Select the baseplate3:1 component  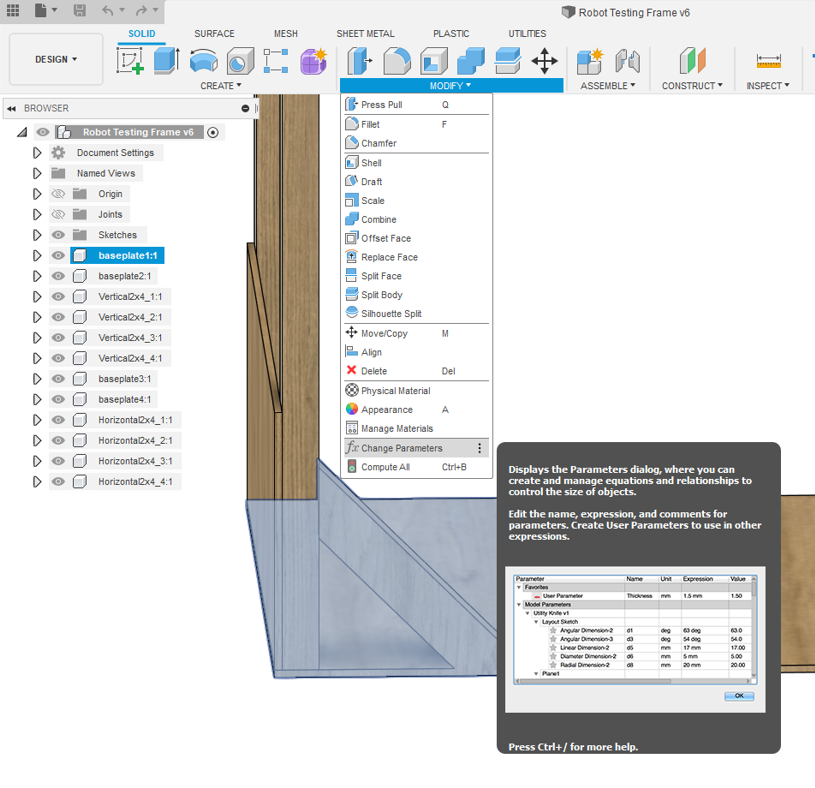(x=124, y=379)
